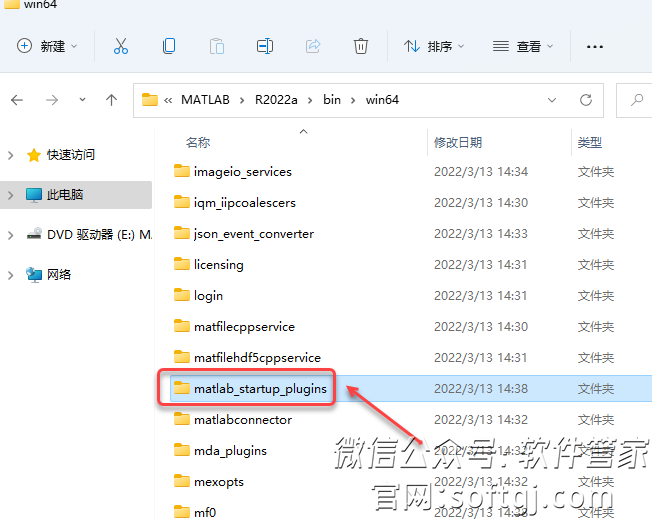Refresh the current folder
Image resolution: width=652 pixels, height=519 pixels.
pyautogui.click(x=586, y=100)
